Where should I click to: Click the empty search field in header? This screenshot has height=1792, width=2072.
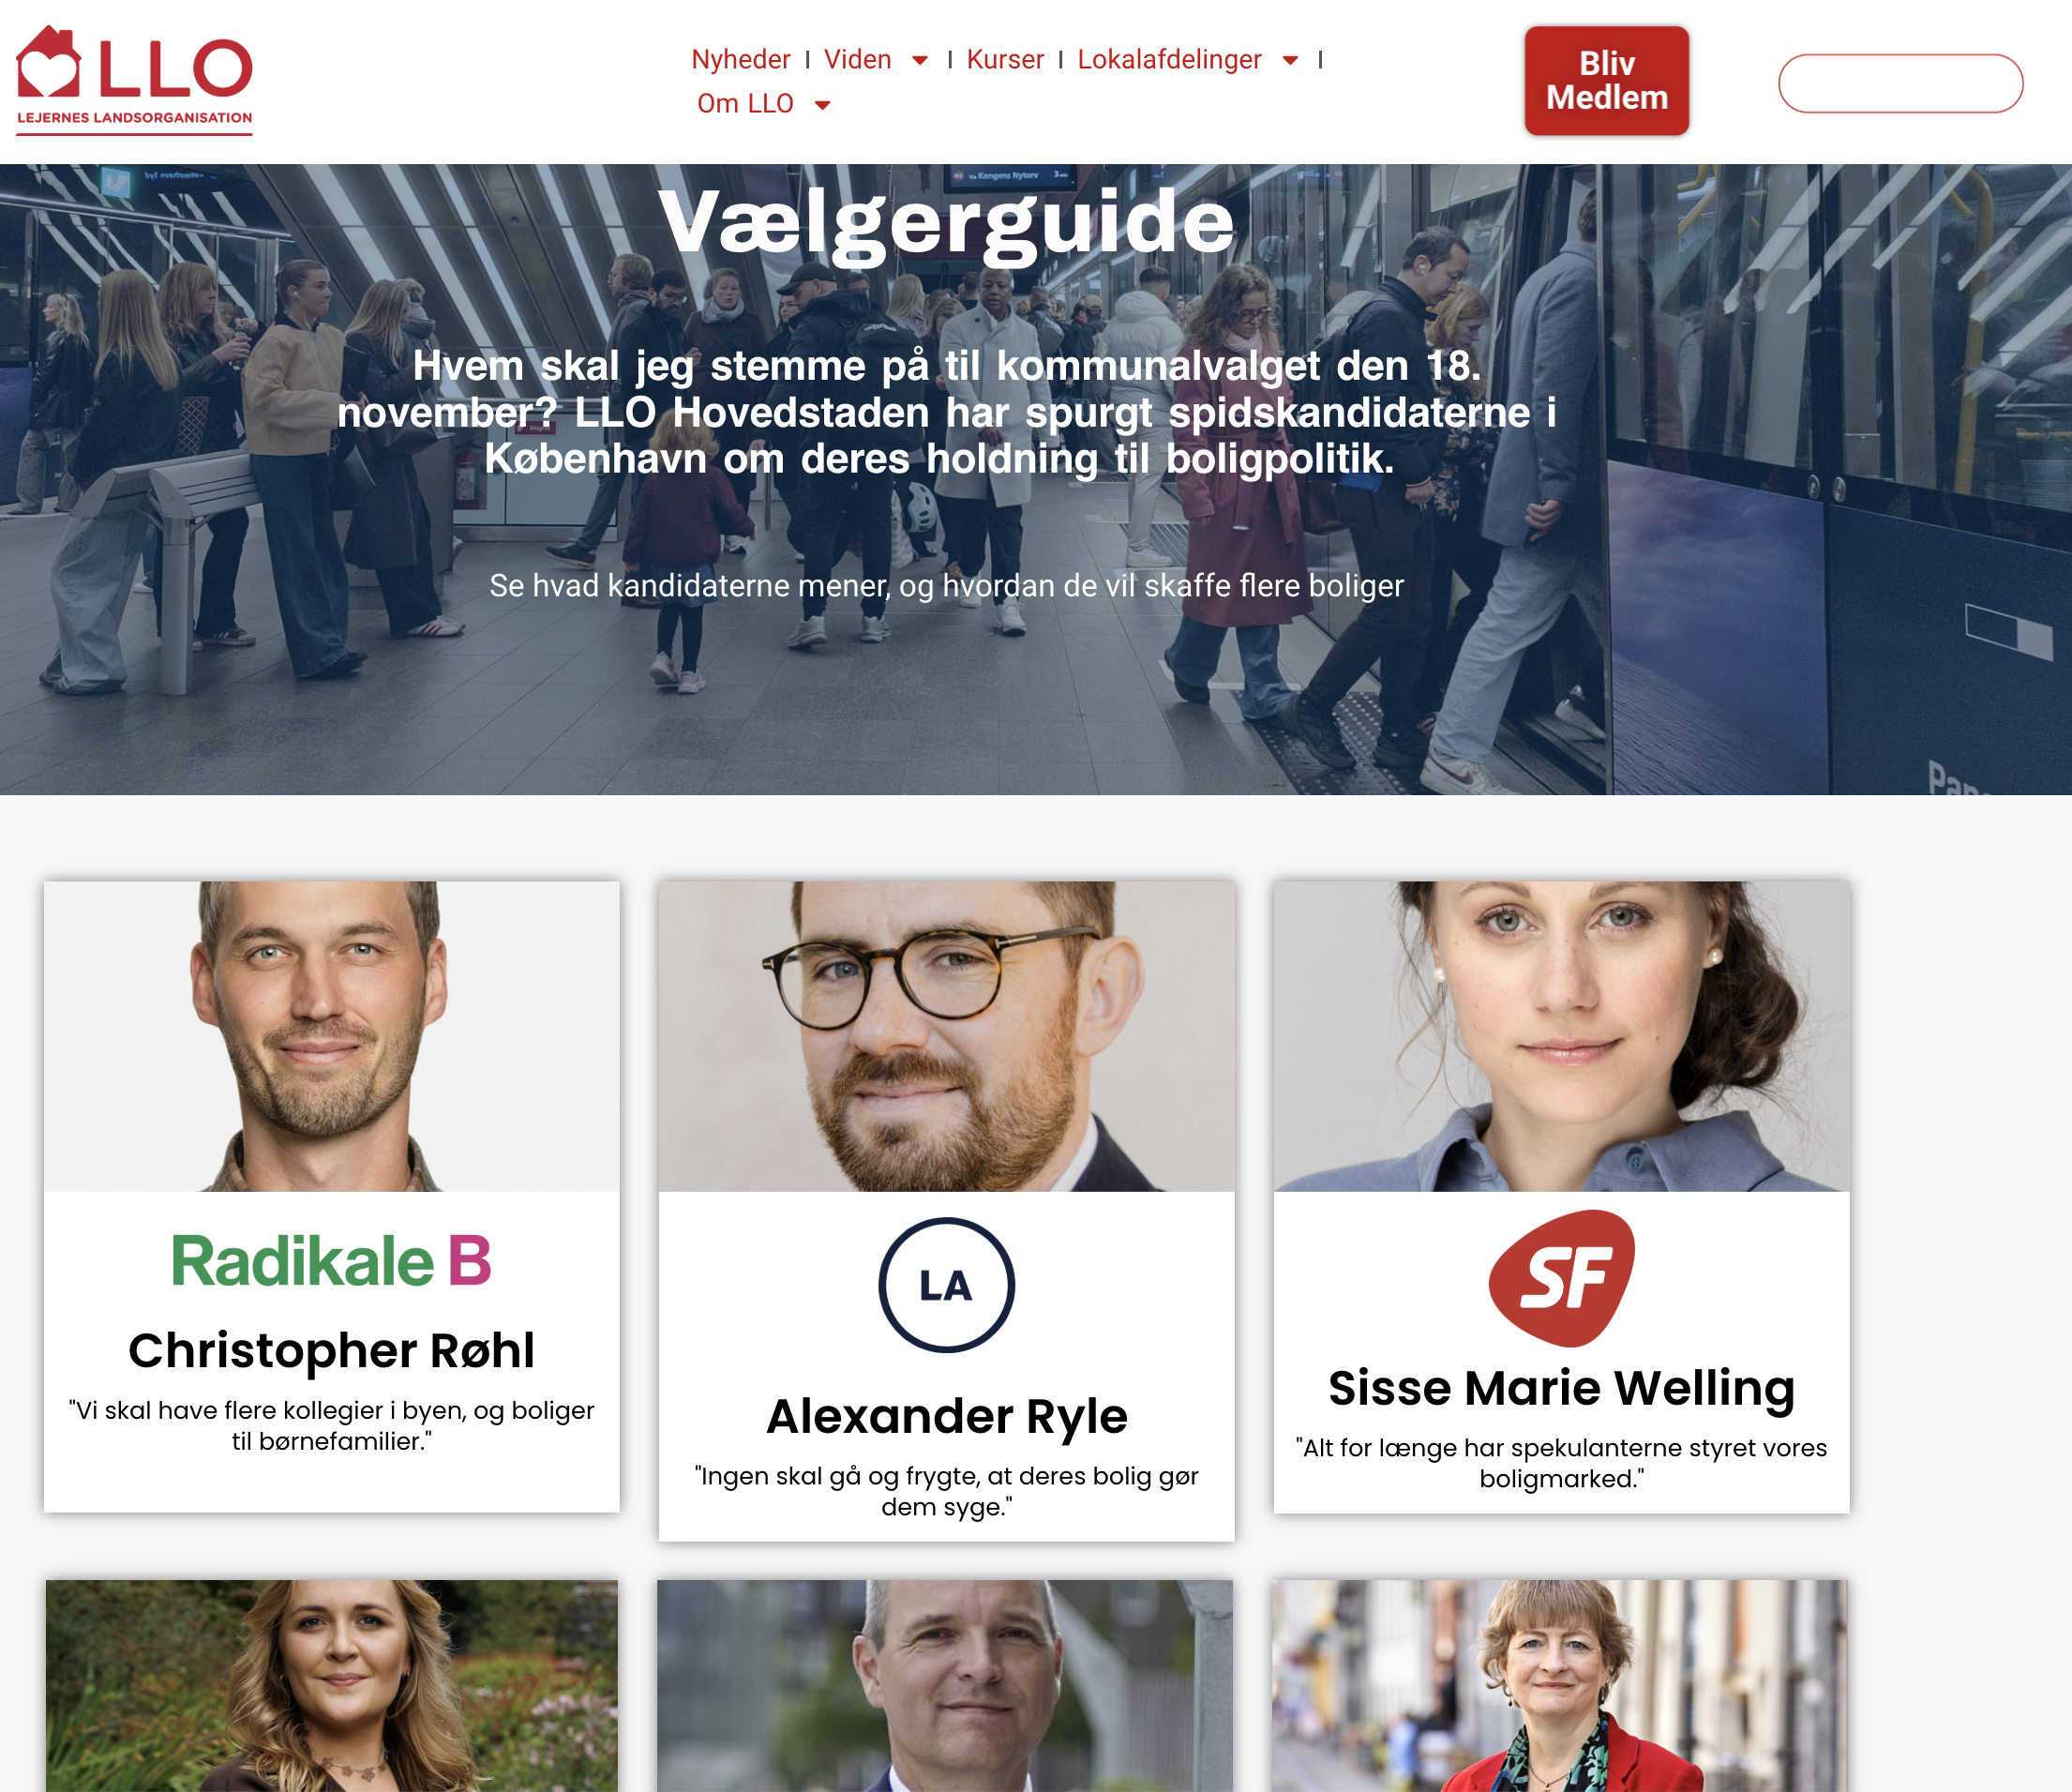[x=1900, y=83]
